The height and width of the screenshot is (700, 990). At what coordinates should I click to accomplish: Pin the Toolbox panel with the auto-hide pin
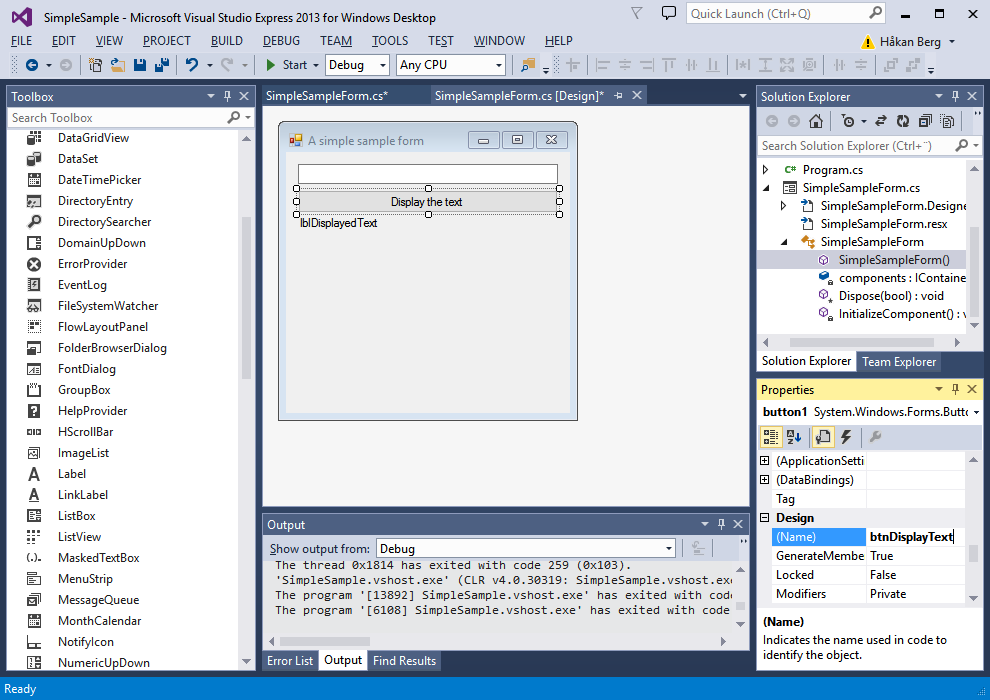point(227,96)
